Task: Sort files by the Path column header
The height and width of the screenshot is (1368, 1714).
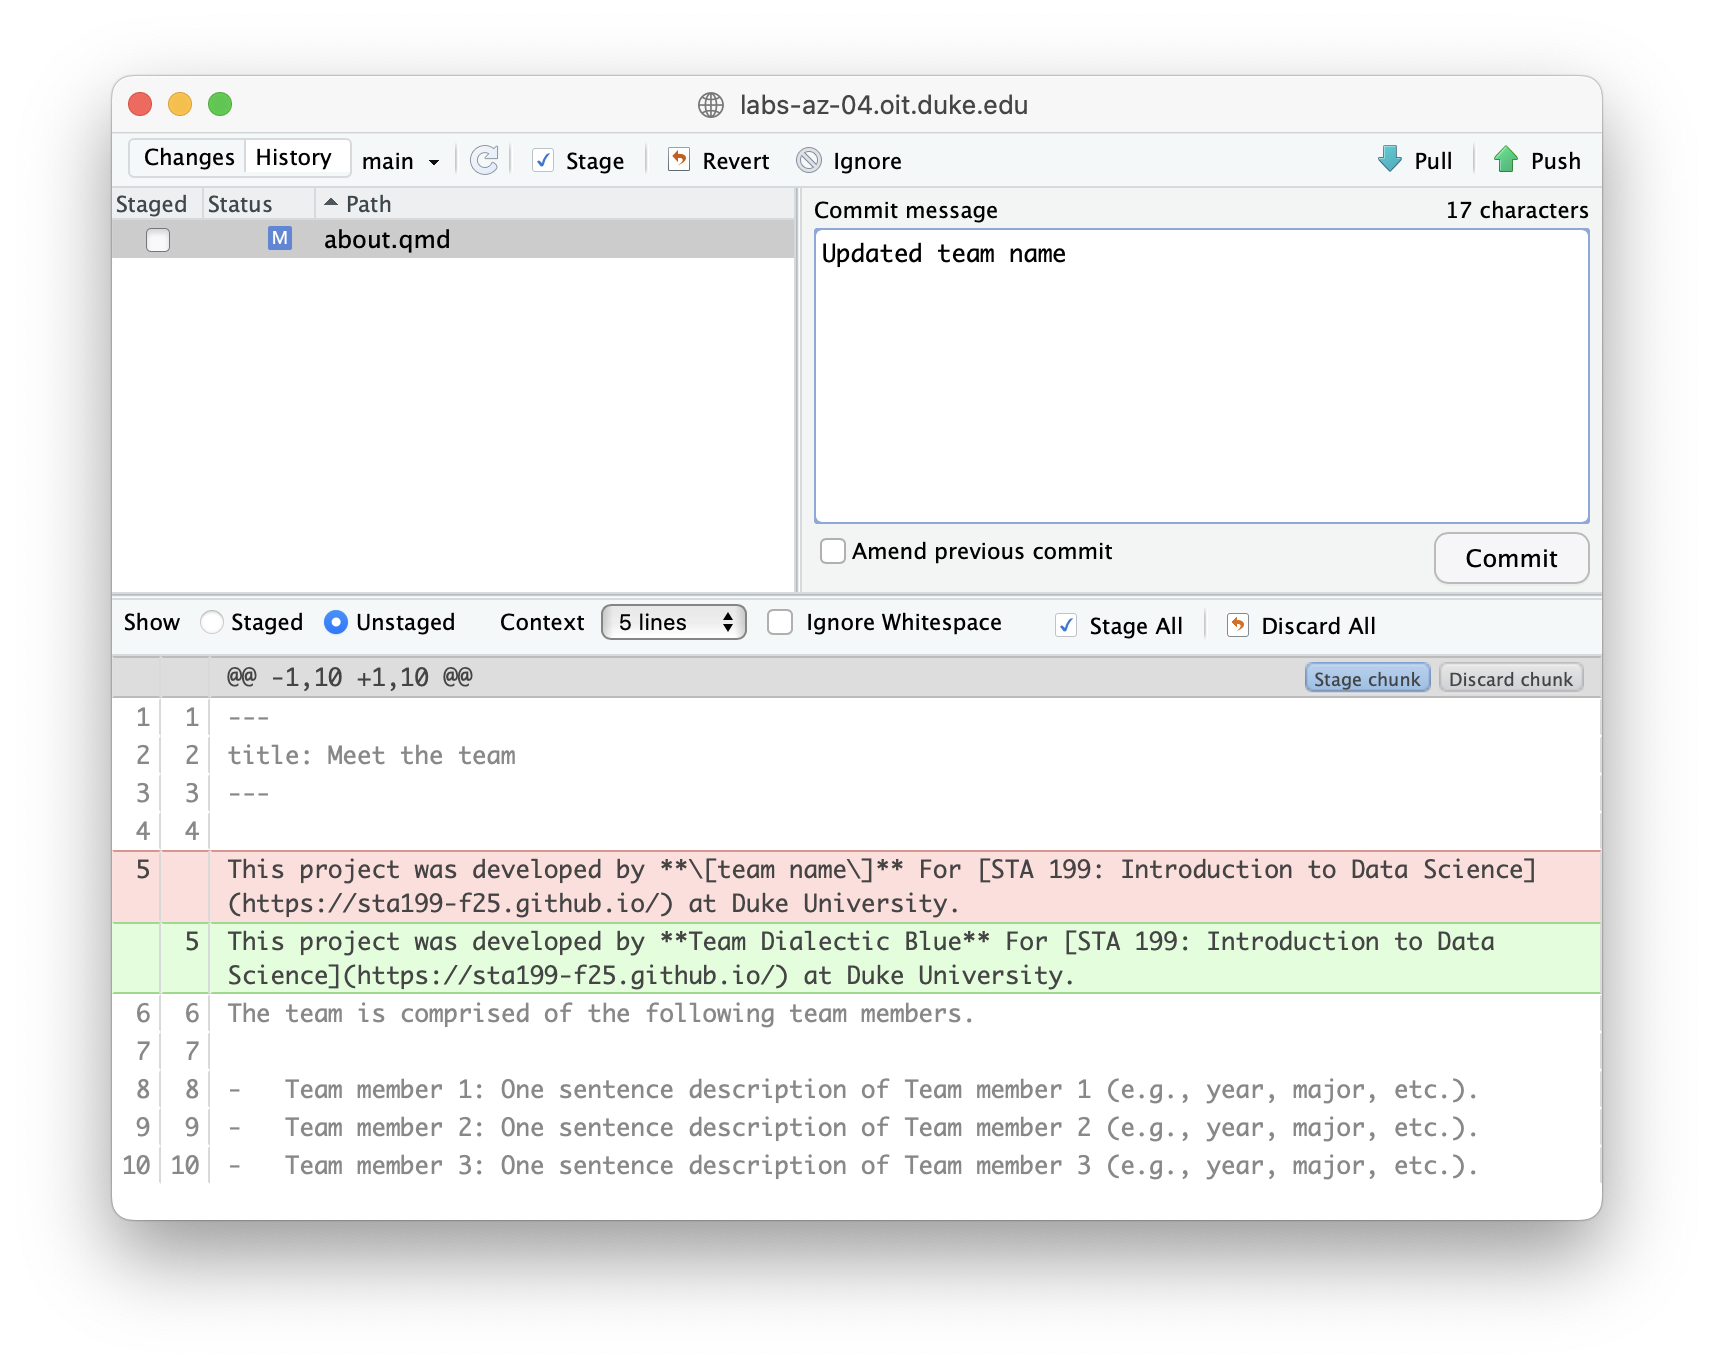Action: (368, 204)
